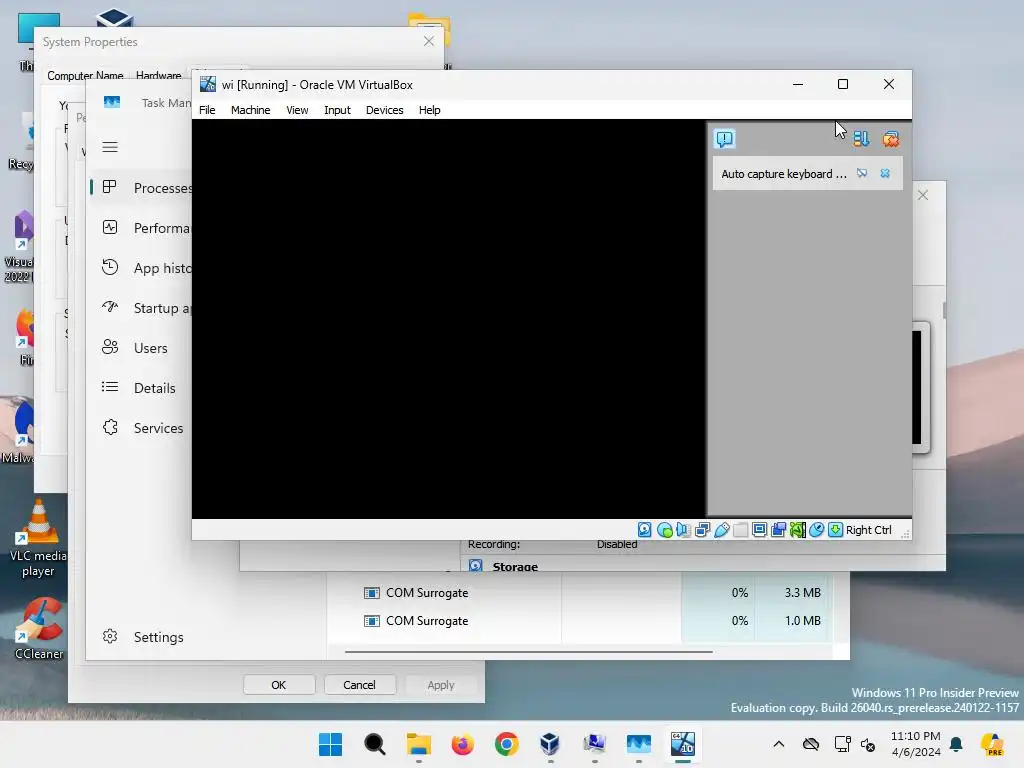Open the Windows Start menu
This screenshot has height=768, width=1024.
[330, 744]
